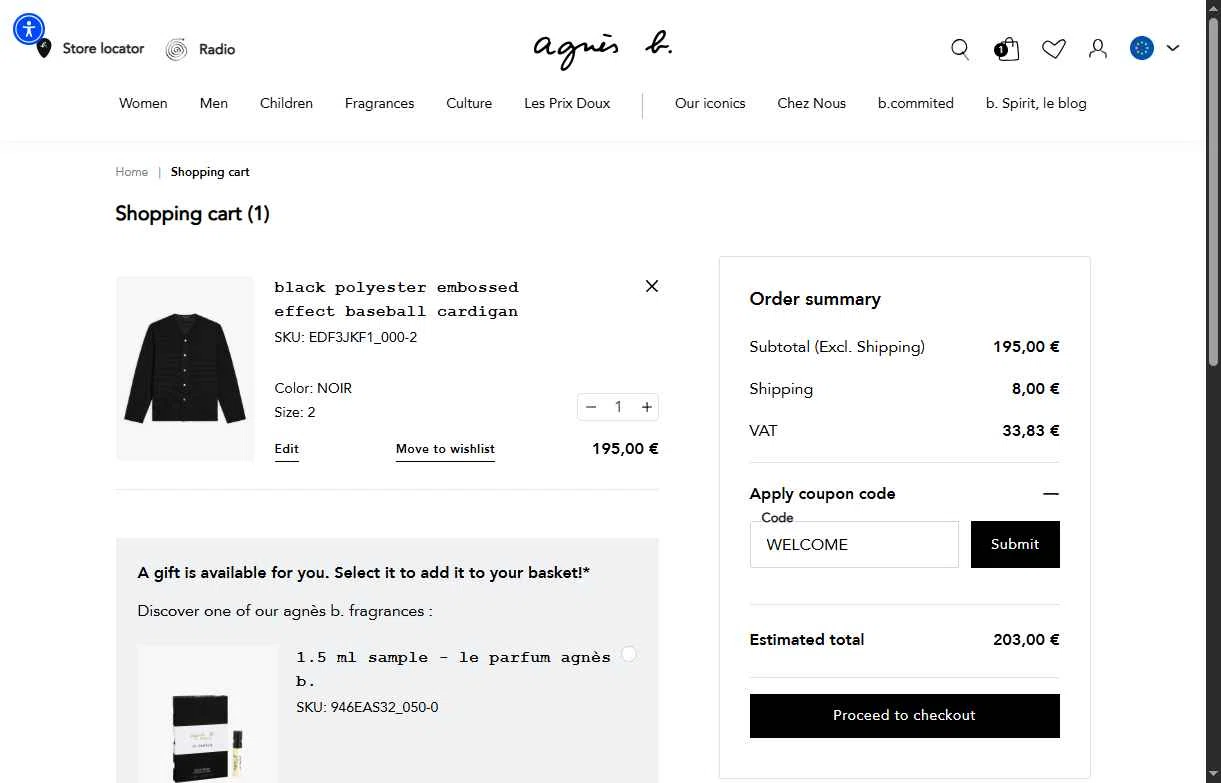Open the Fragrances menu
The width and height of the screenshot is (1221, 783).
click(379, 103)
